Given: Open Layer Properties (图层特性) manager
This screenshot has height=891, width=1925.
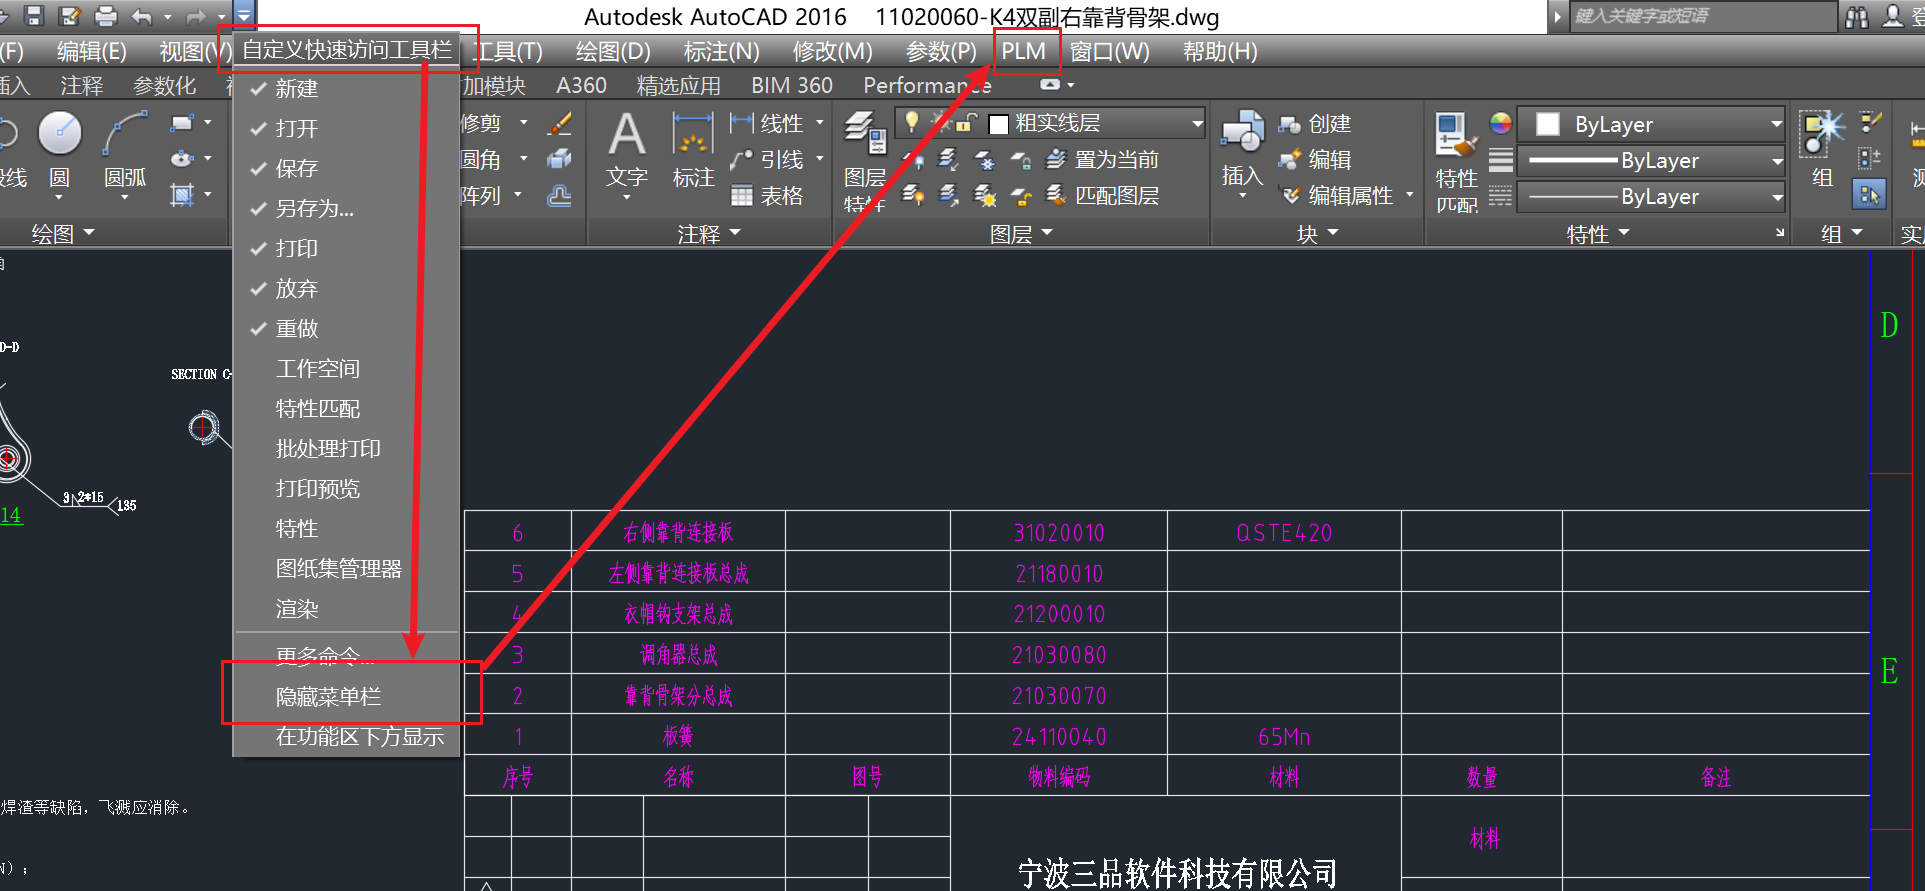Looking at the screenshot, I should point(865,160).
